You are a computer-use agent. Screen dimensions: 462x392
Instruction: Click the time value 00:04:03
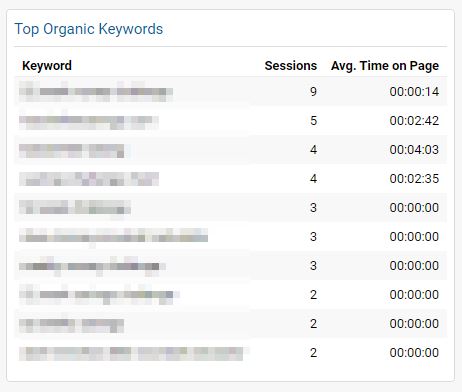pyautogui.click(x=414, y=149)
